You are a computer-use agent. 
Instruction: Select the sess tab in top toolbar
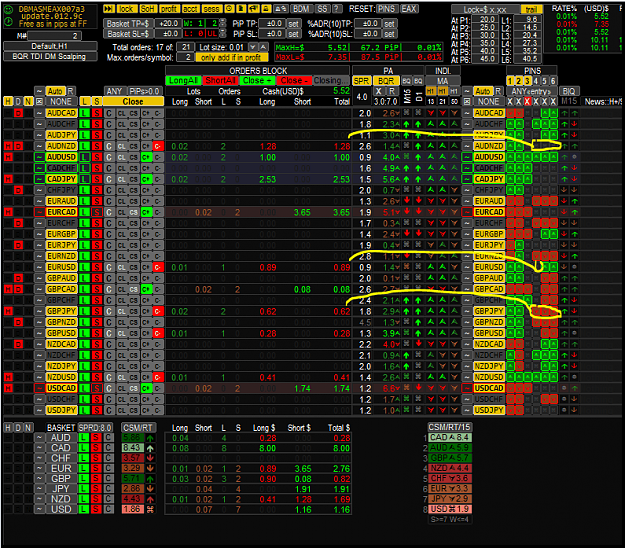tap(211, 9)
